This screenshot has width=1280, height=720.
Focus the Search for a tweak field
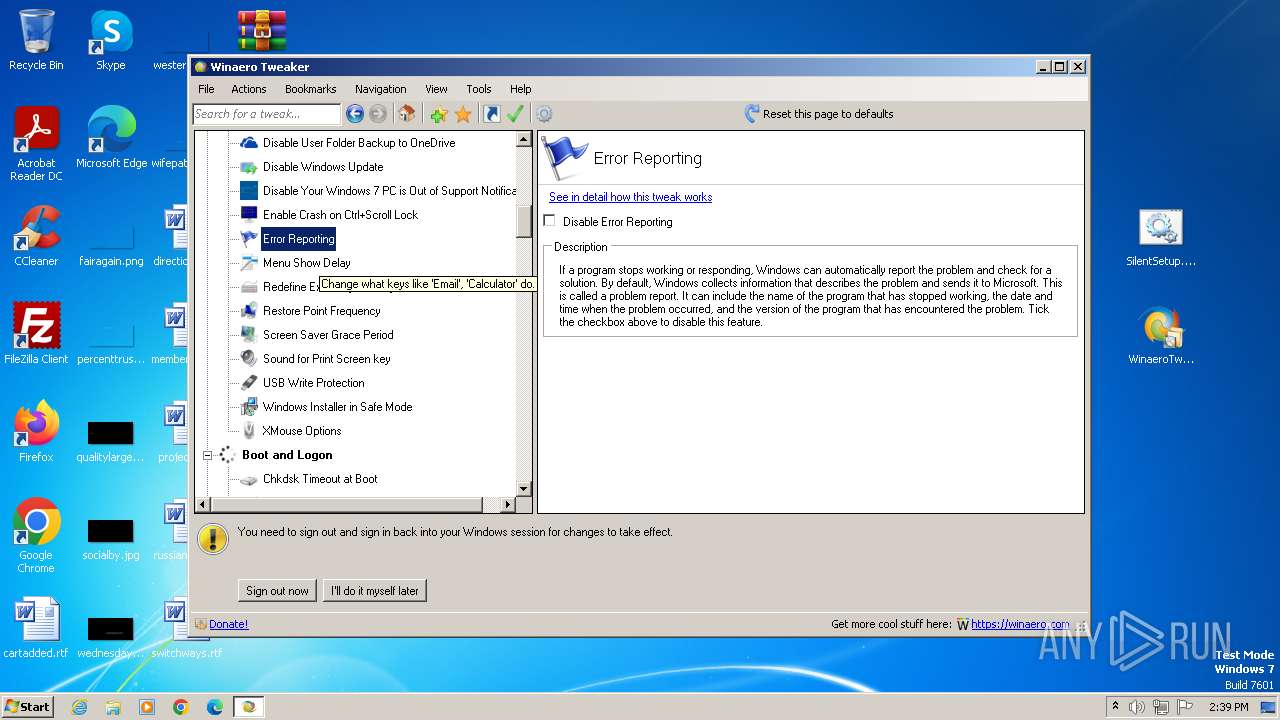(266, 114)
